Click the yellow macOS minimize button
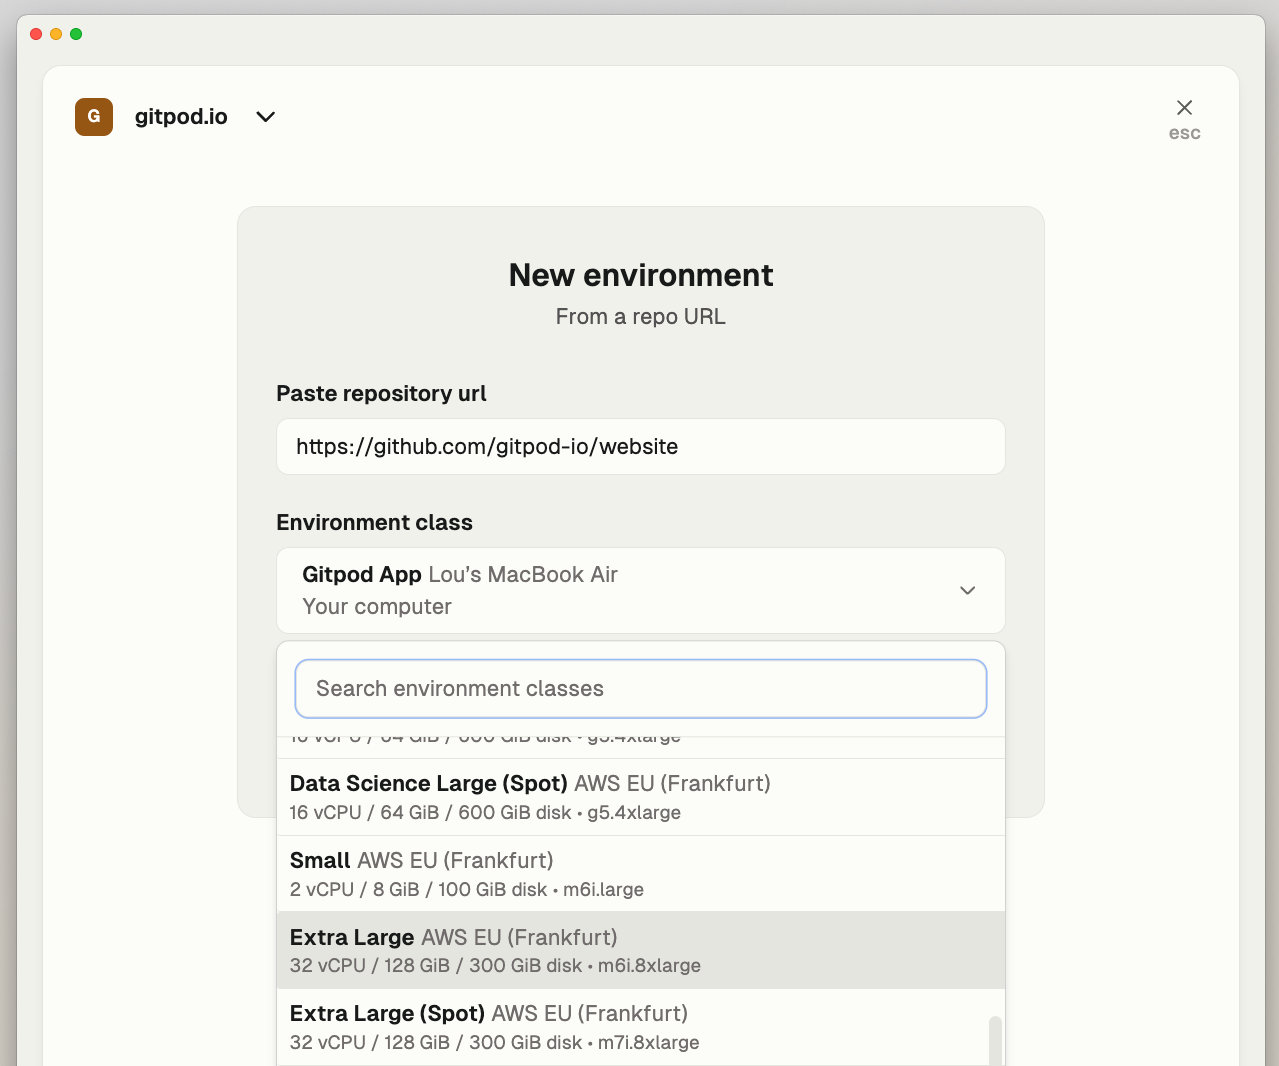Image resolution: width=1279 pixels, height=1066 pixels. [56, 34]
